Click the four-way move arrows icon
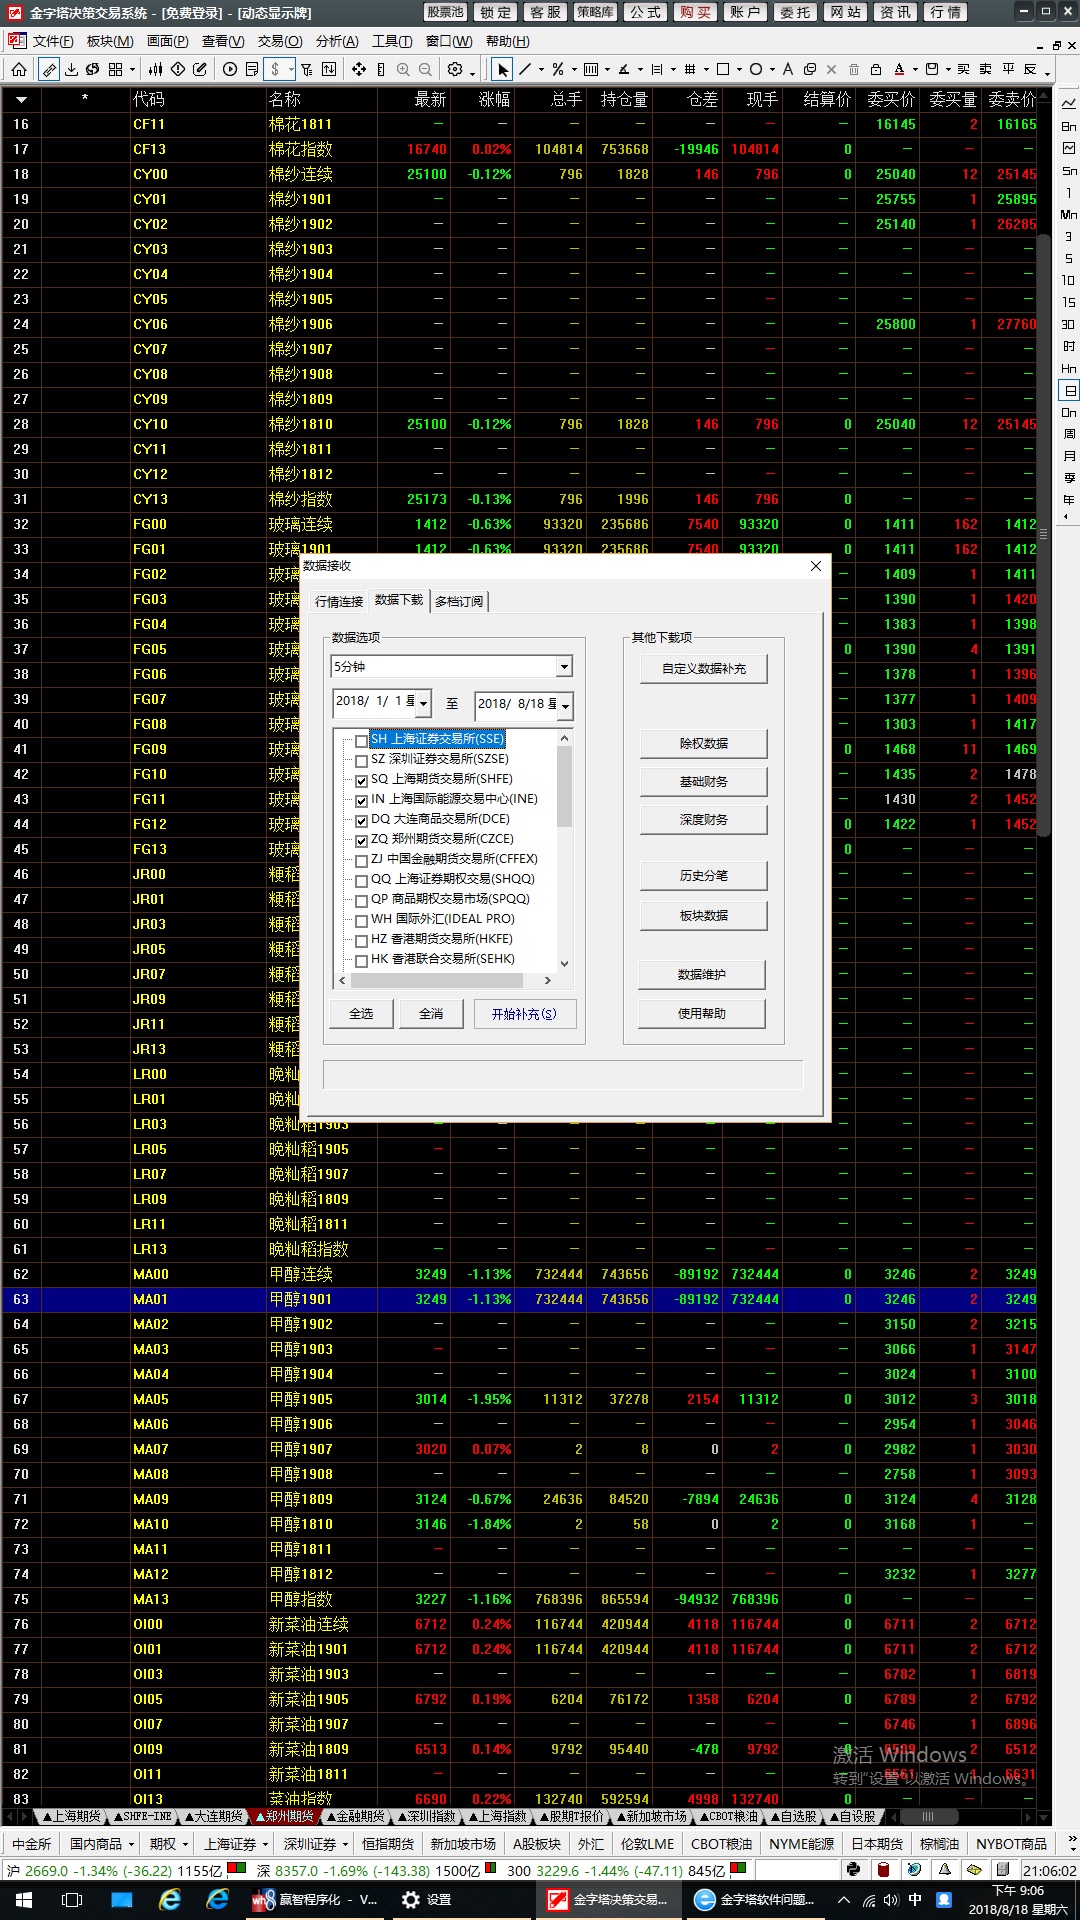Screen dimensions: 1080x1920 (x=359, y=69)
